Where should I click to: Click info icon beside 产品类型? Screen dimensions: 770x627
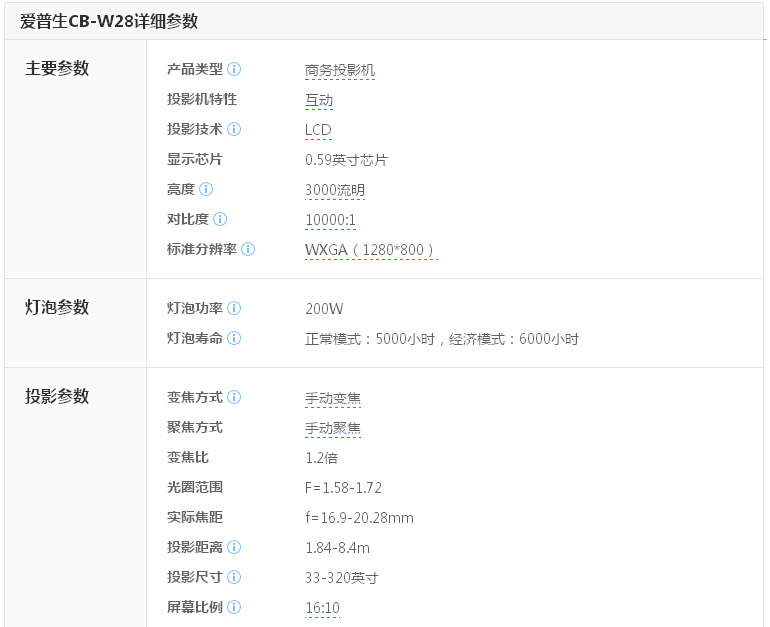pos(234,69)
